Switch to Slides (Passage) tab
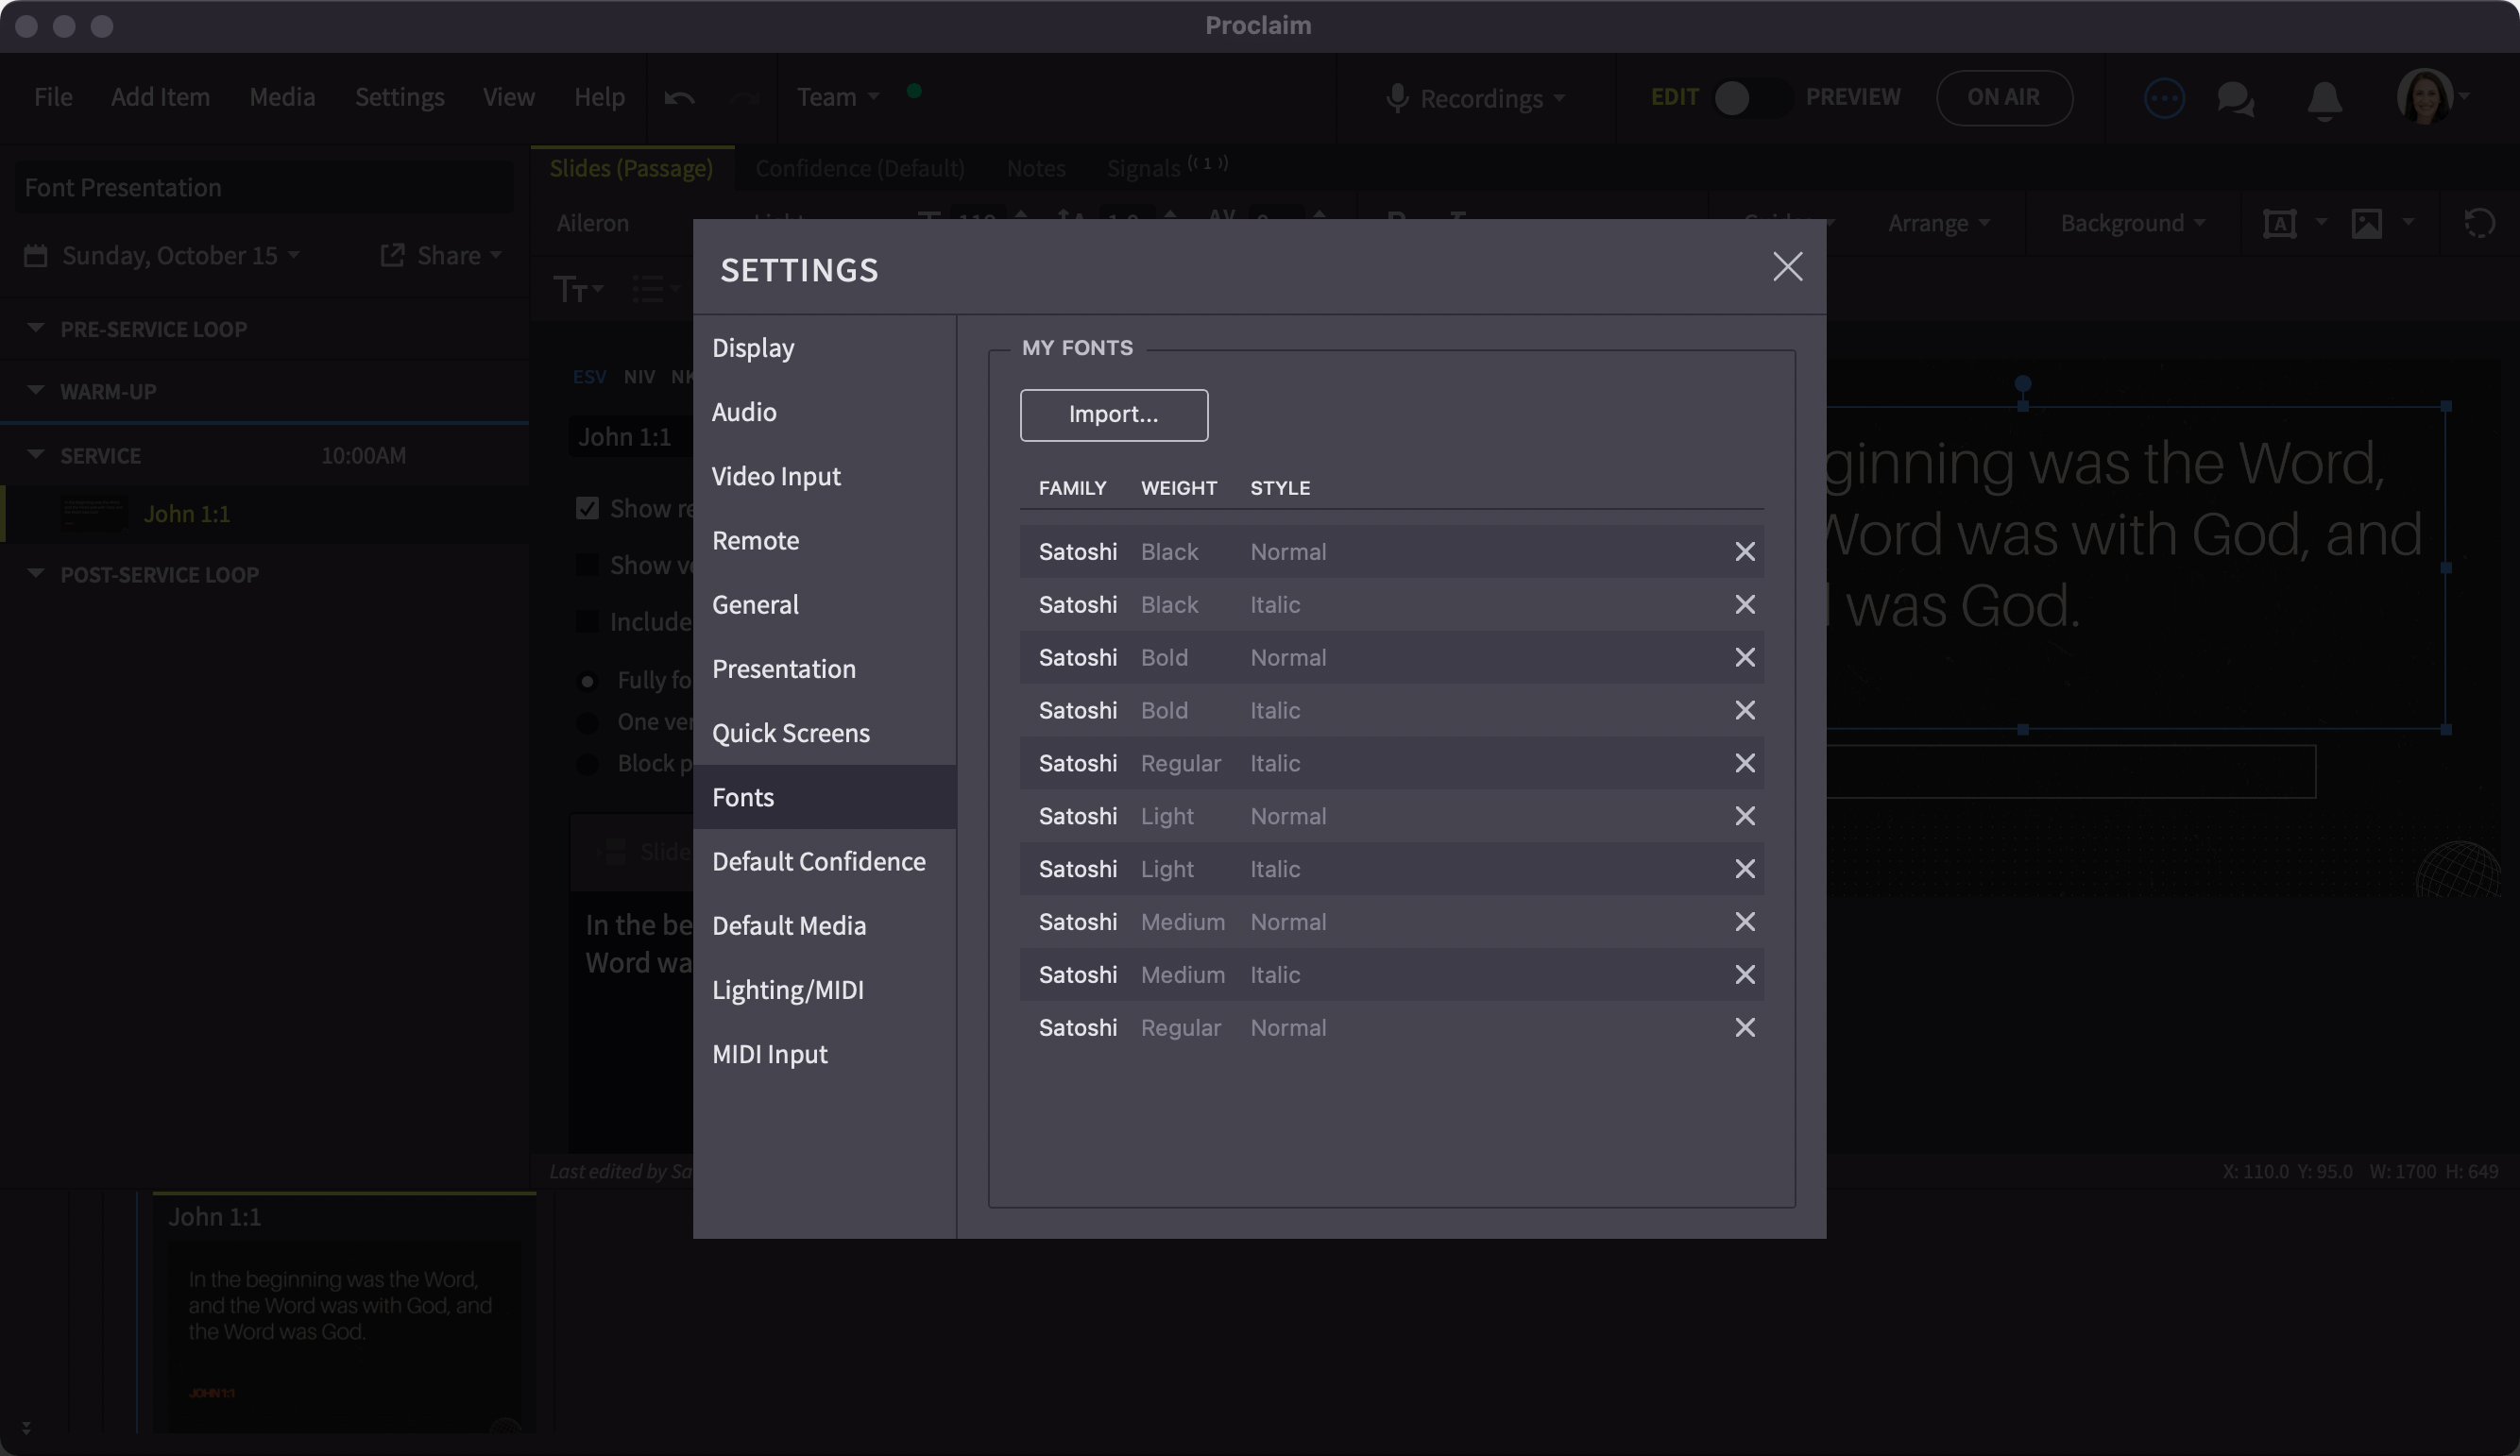2520x1456 pixels. pyautogui.click(x=631, y=168)
